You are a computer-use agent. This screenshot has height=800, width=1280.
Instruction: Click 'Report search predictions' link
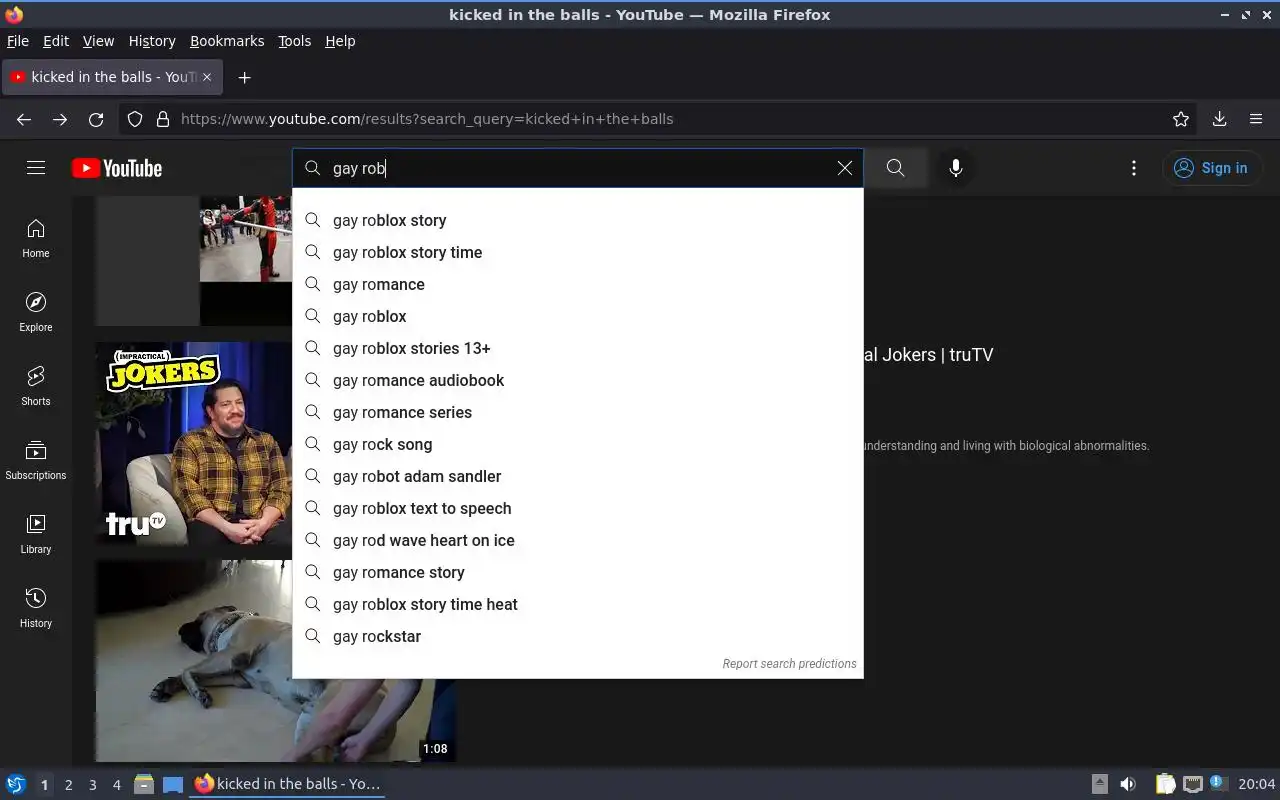click(x=789, y=663)
